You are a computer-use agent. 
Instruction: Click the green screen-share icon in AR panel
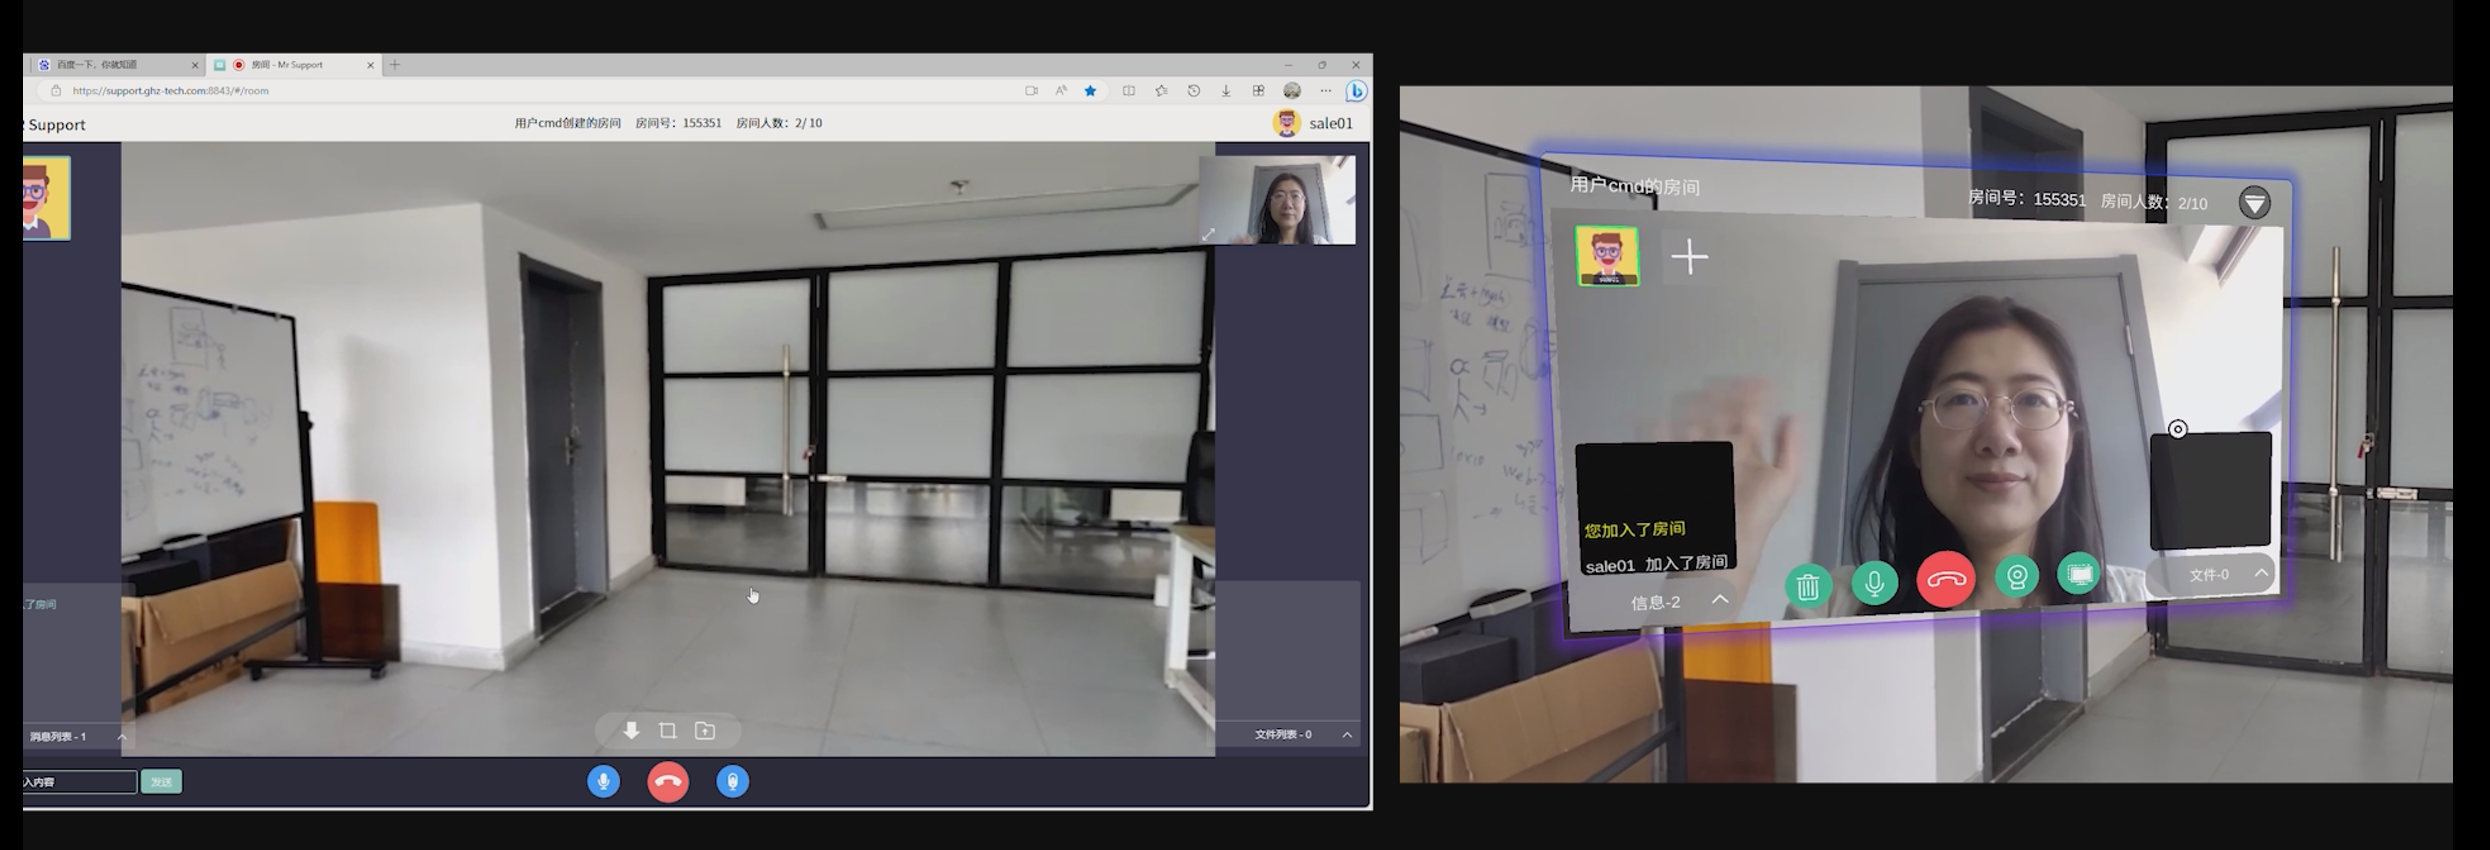[x=2079, y=574]
